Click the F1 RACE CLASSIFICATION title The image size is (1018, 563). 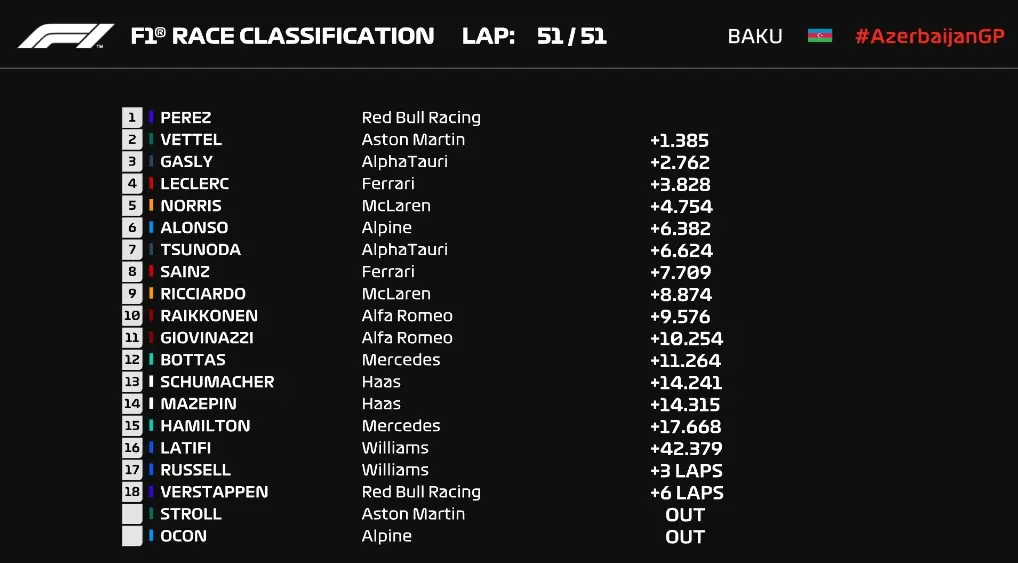coord(282,36)
